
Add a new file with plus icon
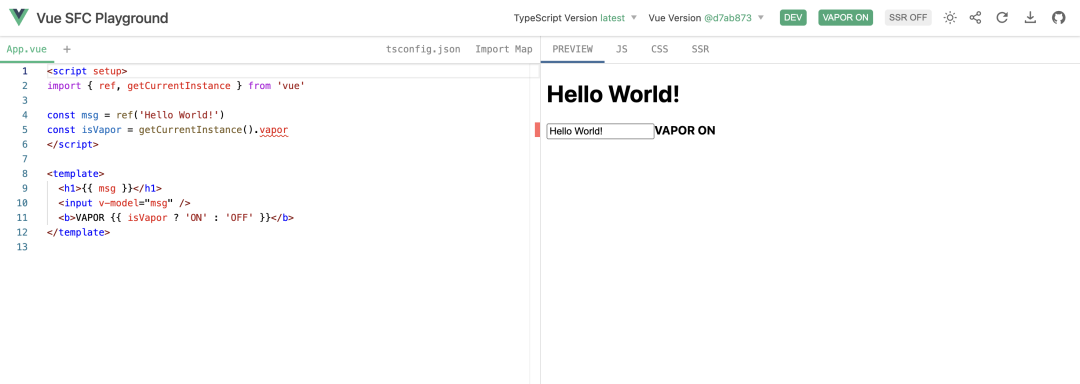point(67,50)
